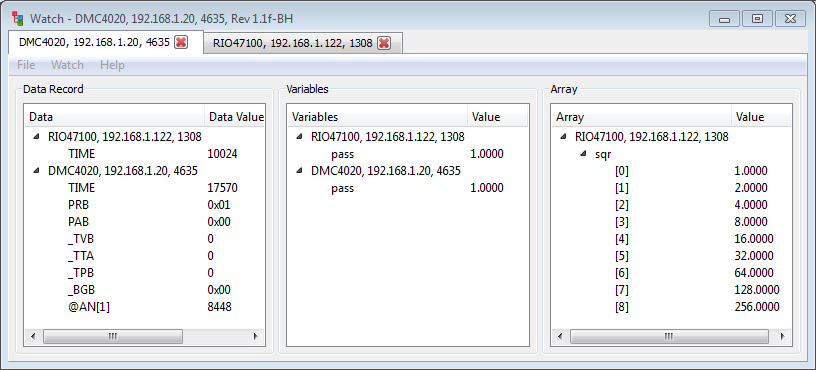Click right scroll arrow in Array panel
This screenshot has height=370, width=816.
783,337
